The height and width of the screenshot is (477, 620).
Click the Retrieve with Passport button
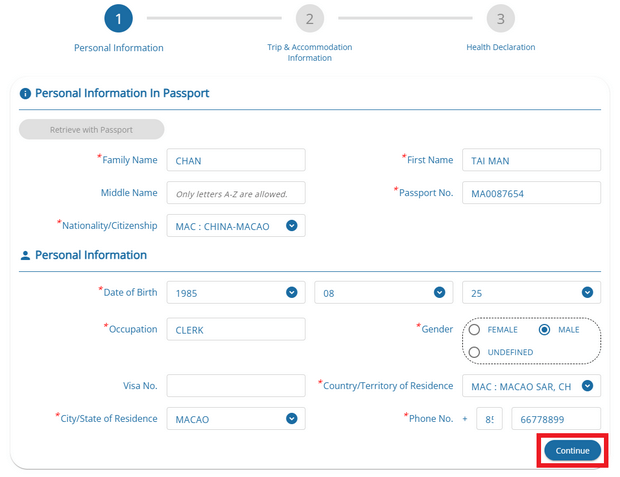click(x=92, y=129)
